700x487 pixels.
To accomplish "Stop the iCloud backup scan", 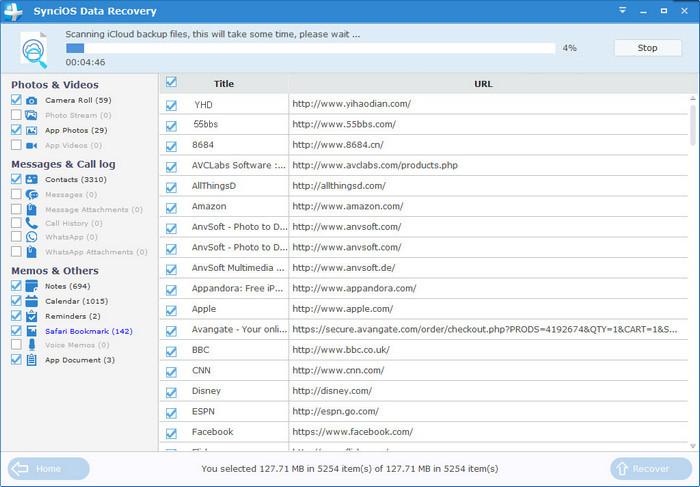I will (648, 48).
